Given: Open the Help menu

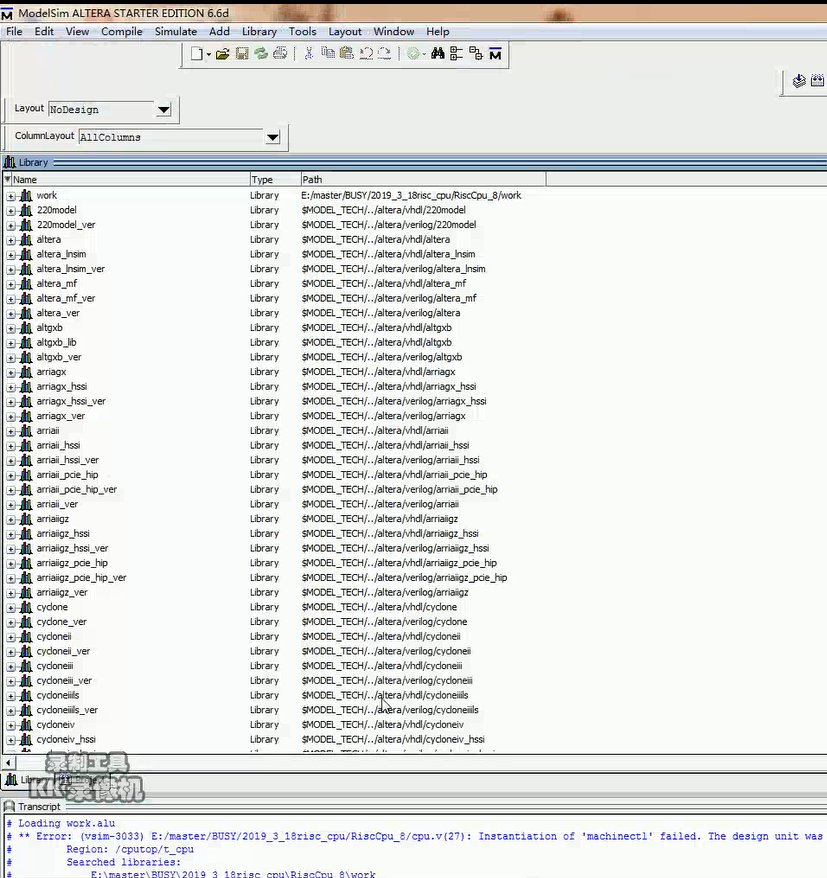Looking at the screenshot, I should 438,31.
